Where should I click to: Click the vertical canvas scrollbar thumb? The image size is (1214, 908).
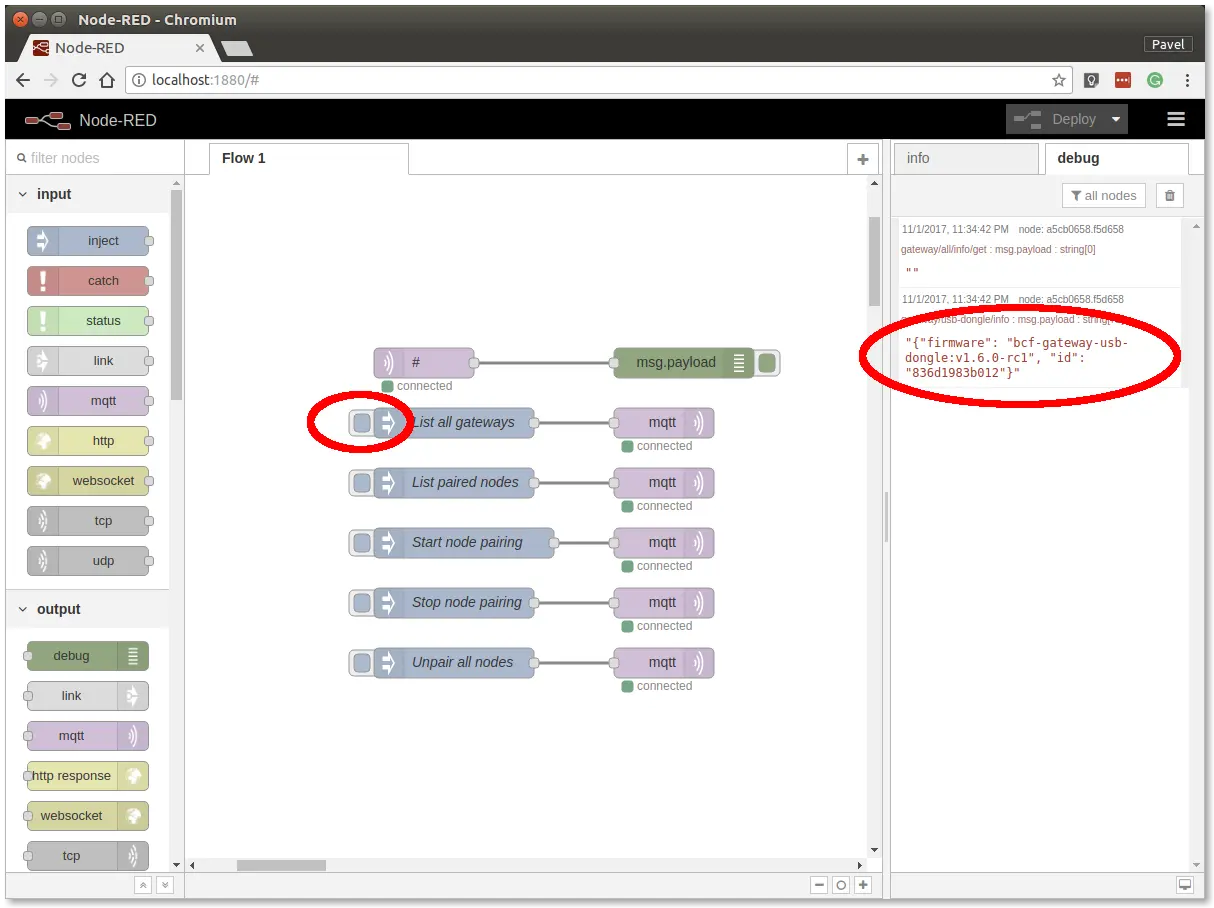pos(873,260)
